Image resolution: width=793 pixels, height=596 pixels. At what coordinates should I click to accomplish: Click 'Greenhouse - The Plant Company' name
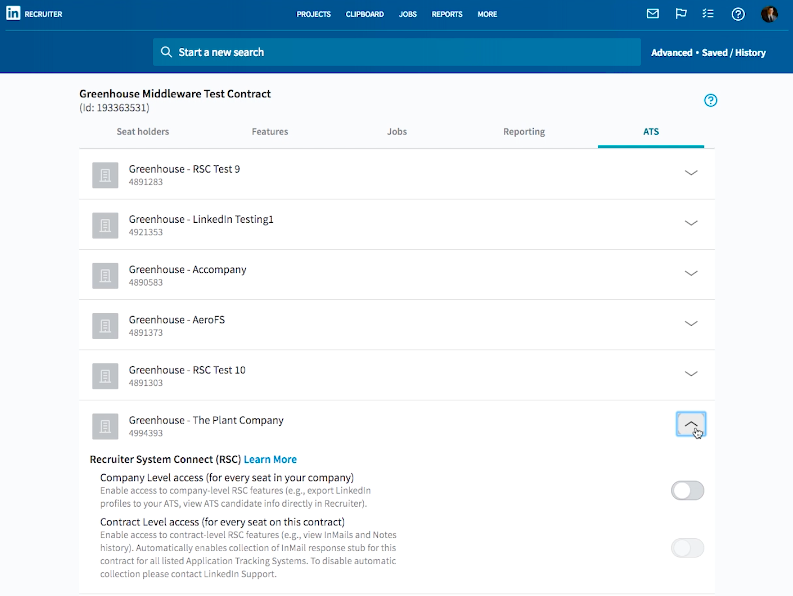click(206, 420)
